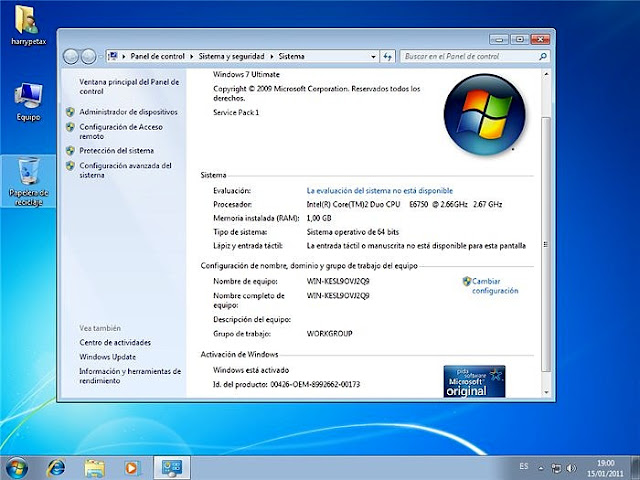Click shield icon beside Configuración de Acceso remoto
640x480 pixels.
[70, 127]
